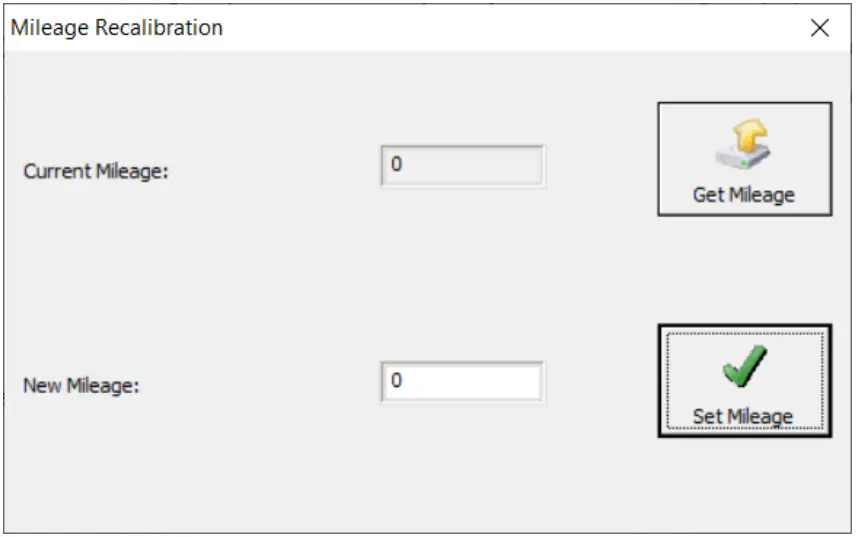Select the 0 value in New Mileage
The image size is (856, 537).
pos(397,381)
